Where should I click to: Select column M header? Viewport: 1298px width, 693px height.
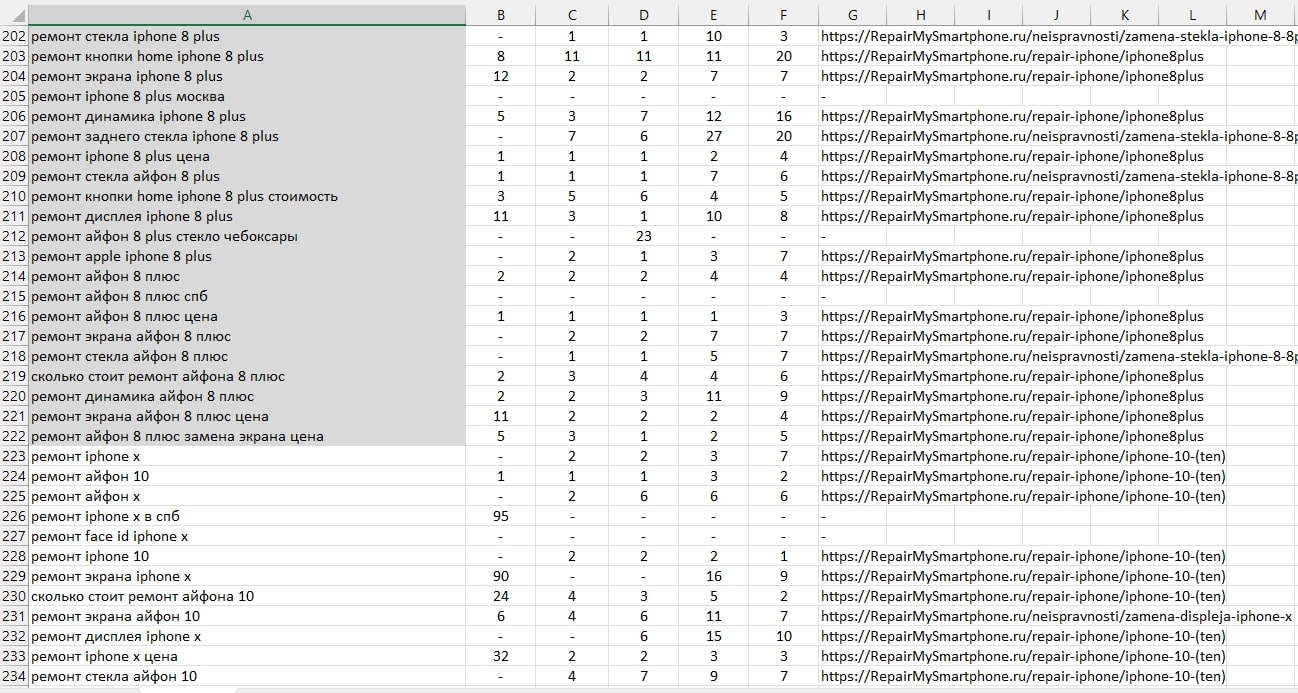tap(1260, 15)
